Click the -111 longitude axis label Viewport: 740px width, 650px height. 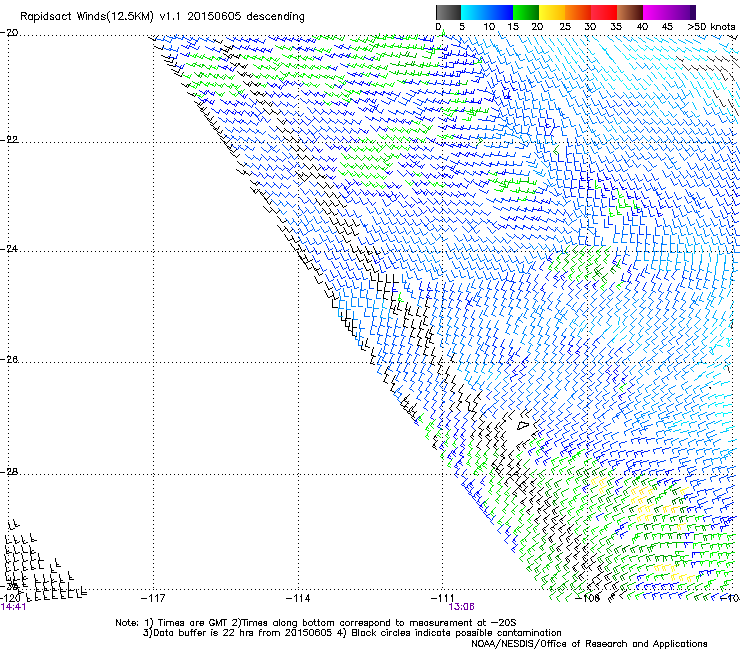click(443, 598)
